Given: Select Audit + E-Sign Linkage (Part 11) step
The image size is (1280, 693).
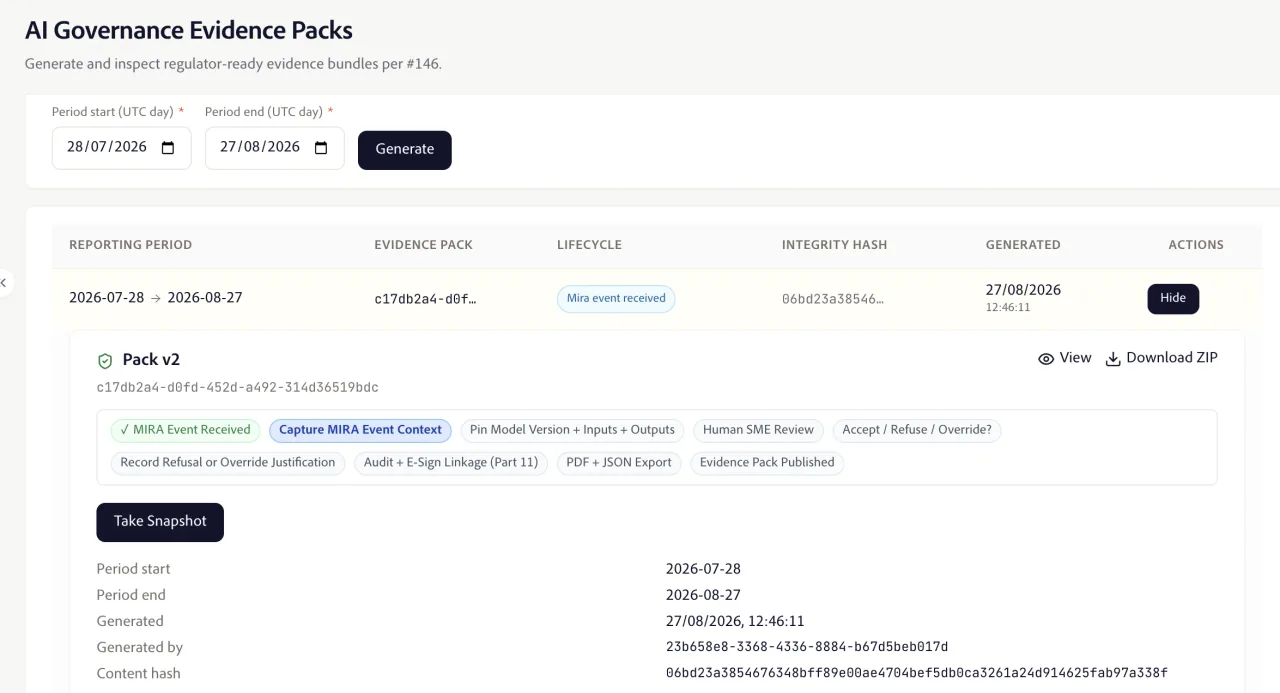Looking at the screenshot, I should 451,463.
